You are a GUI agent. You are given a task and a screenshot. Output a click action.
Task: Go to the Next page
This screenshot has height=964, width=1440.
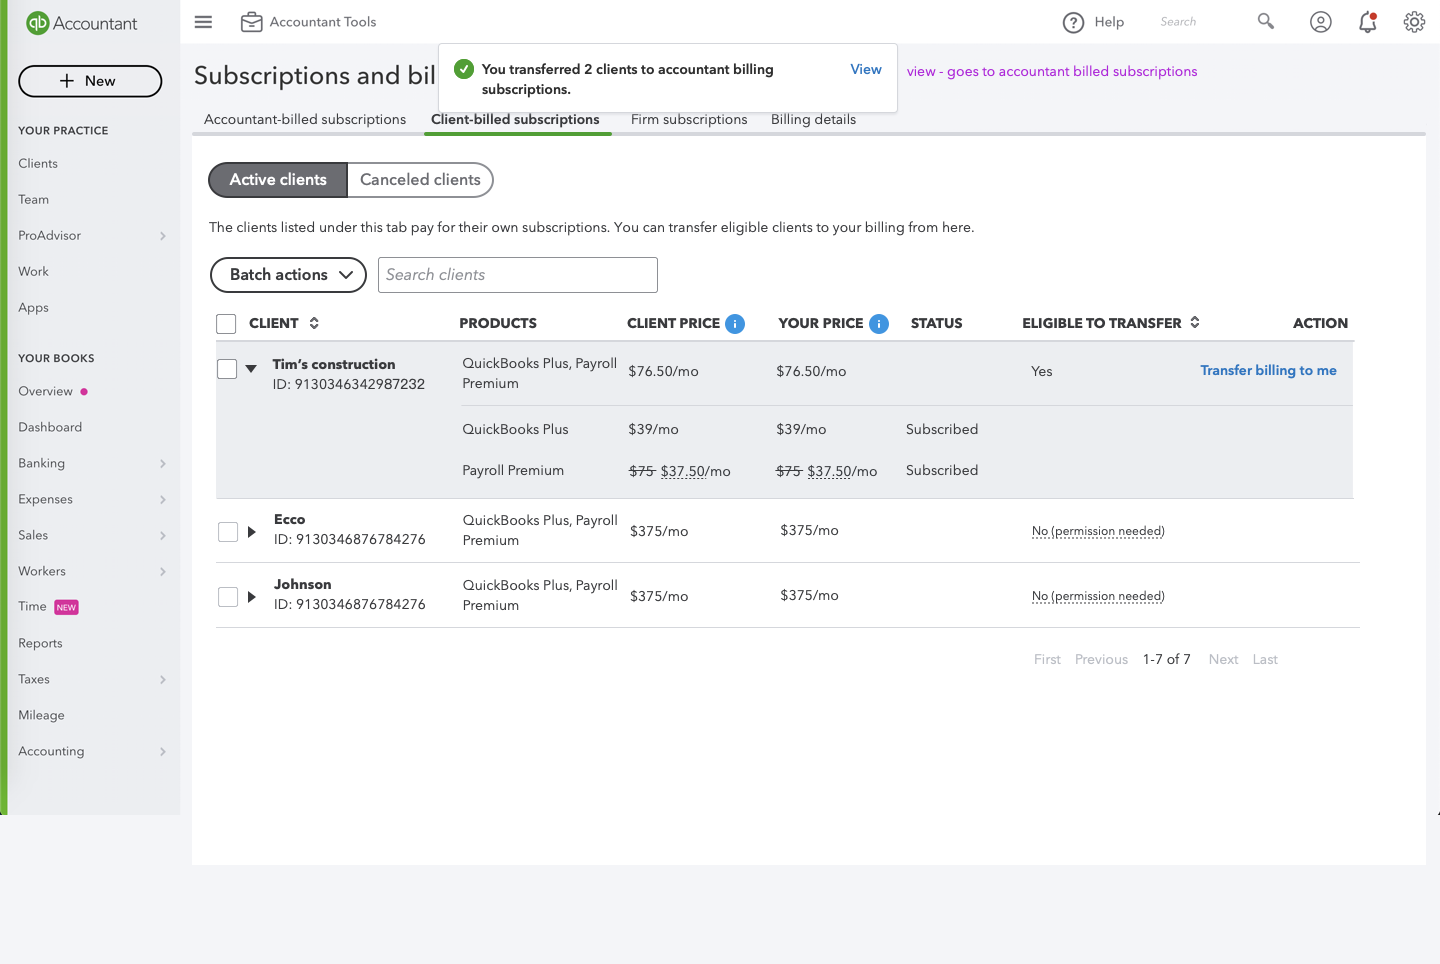[x=1223, y=660]
